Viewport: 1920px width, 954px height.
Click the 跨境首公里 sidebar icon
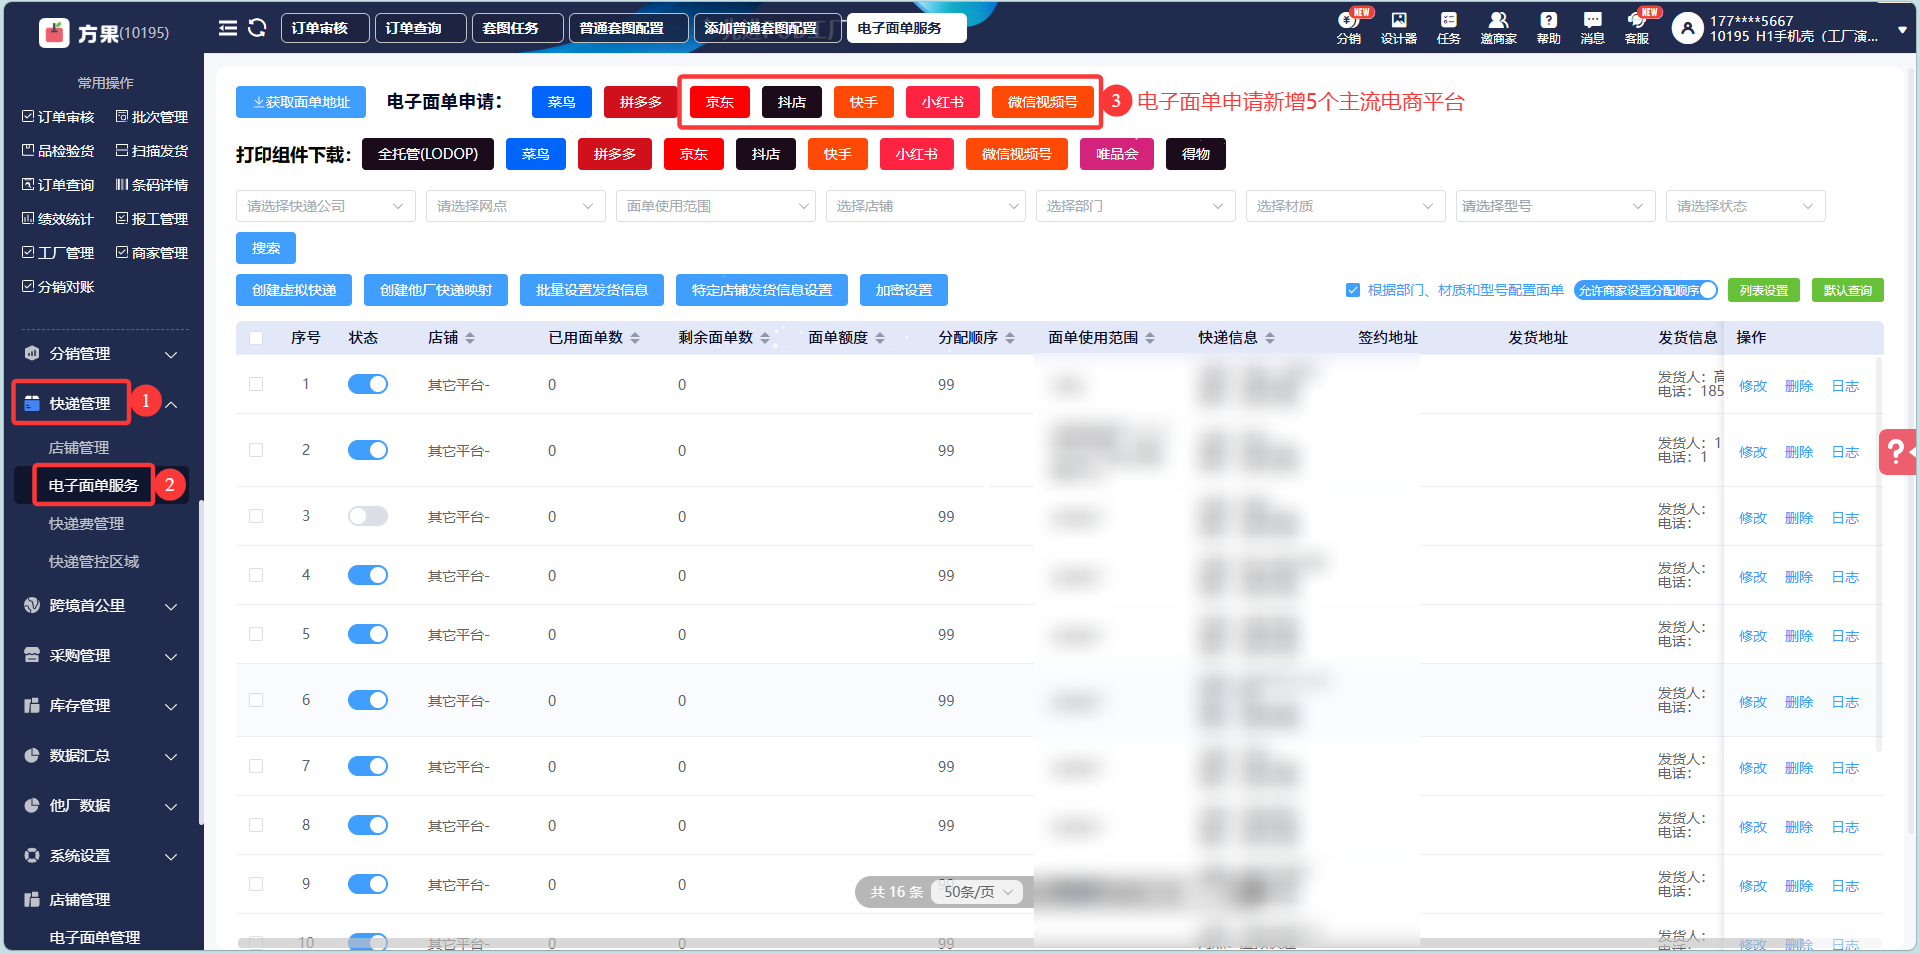[32, 606]
